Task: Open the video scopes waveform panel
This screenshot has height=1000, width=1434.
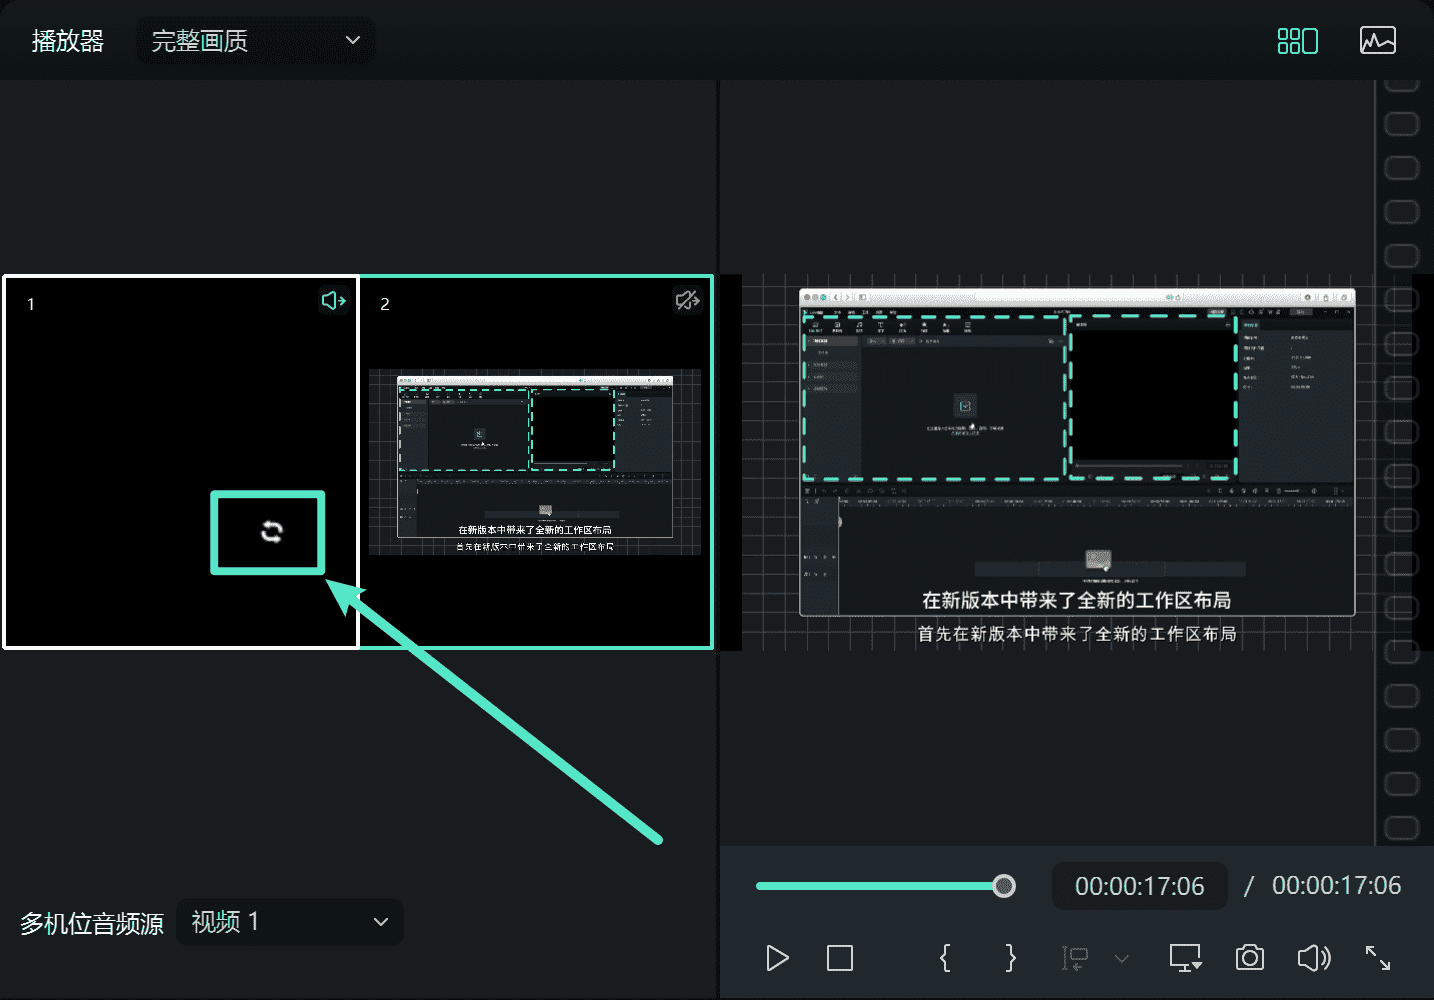Action: pyautogui.click(x=1377, y=41)
